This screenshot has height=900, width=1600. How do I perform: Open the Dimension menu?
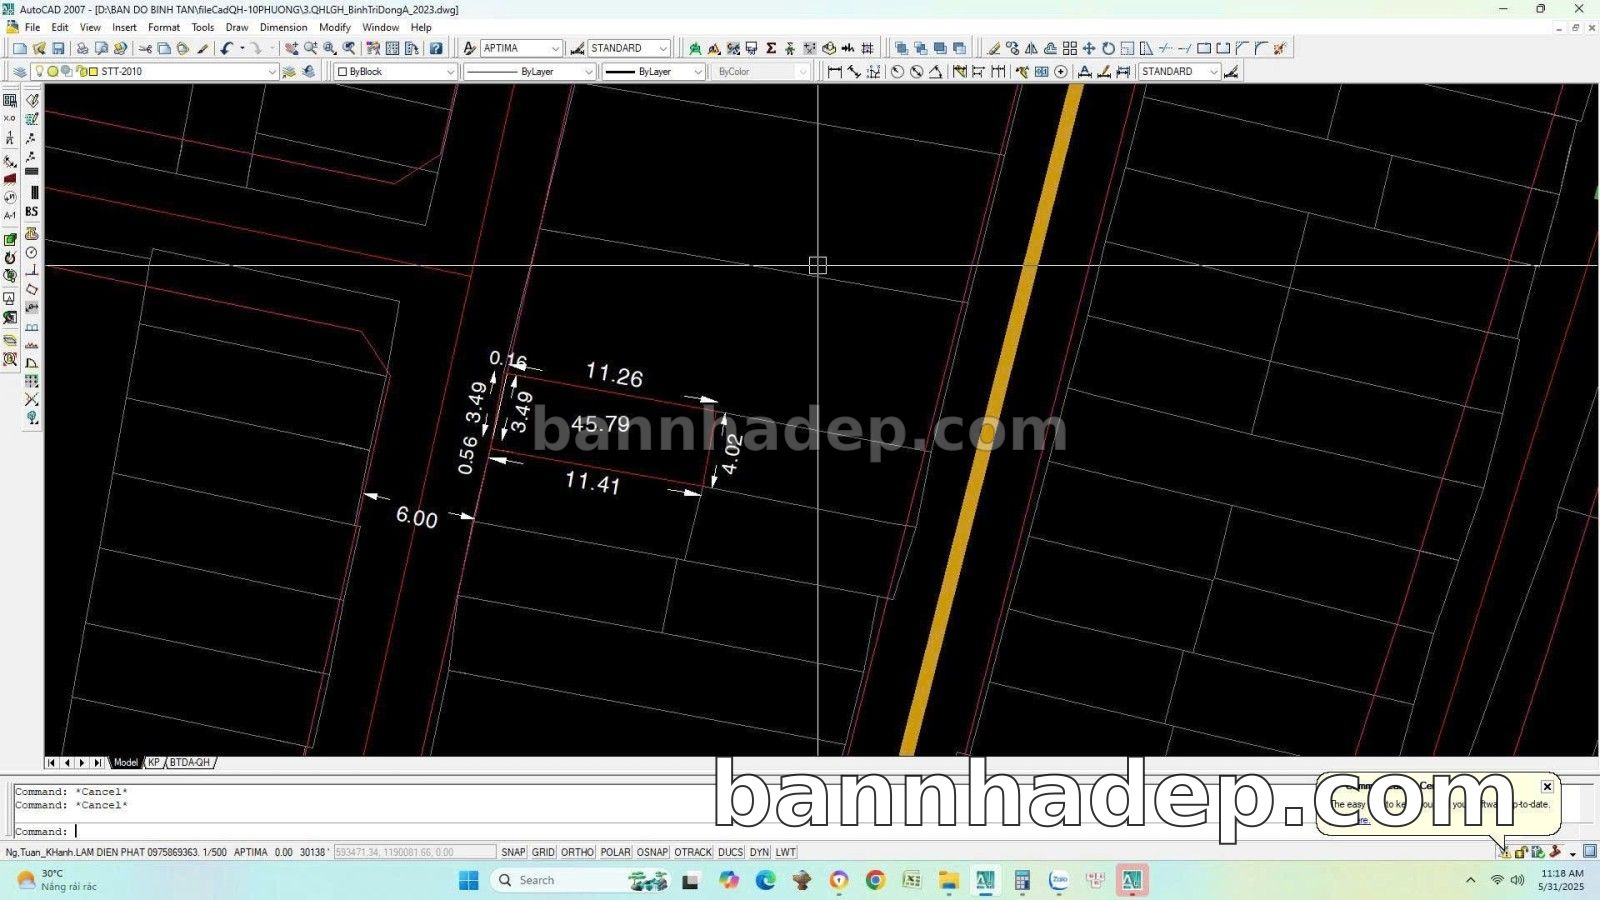[283, 27]
